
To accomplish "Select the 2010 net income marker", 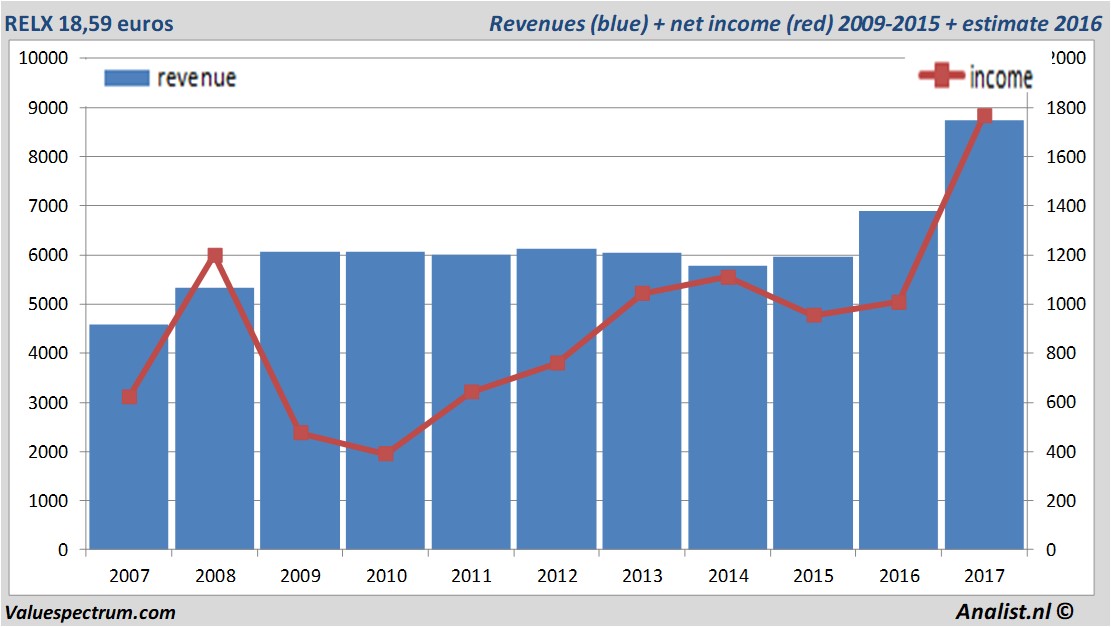I will [386, 453].
